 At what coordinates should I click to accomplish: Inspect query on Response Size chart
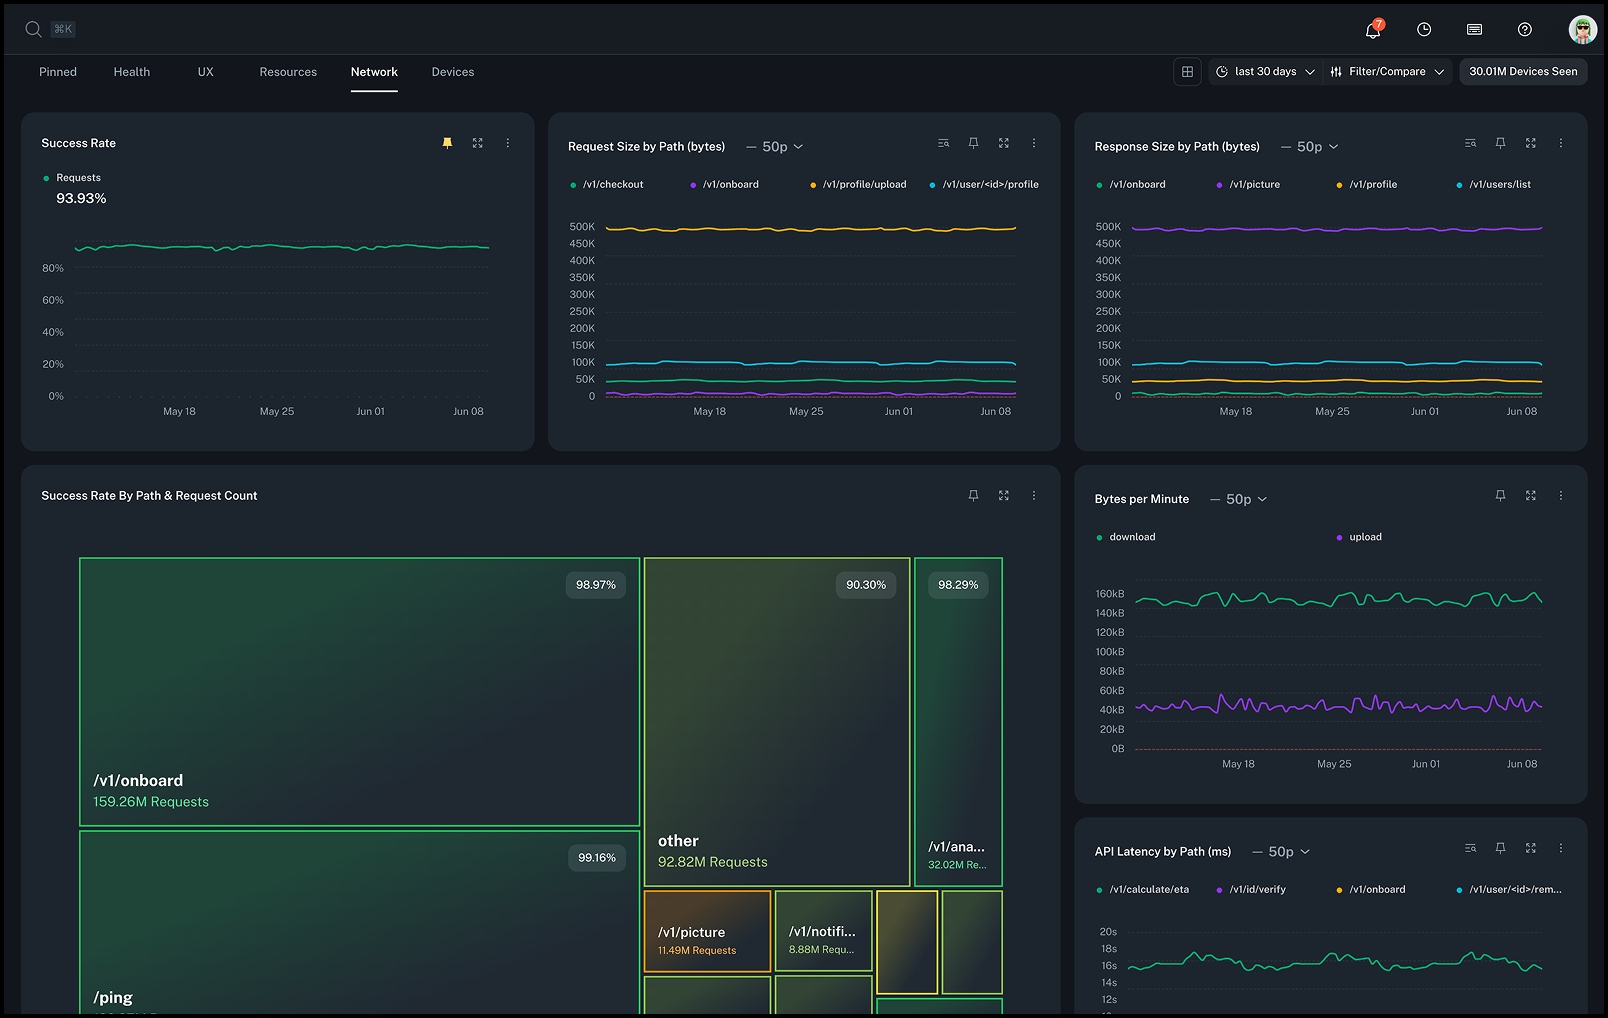point(1470,143)
